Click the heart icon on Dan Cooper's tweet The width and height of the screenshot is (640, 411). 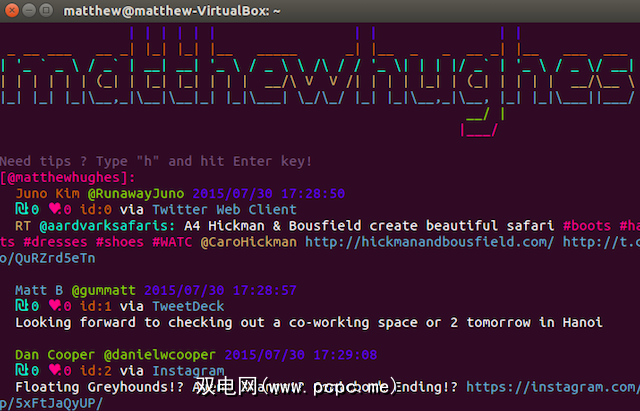pos(55,370)
